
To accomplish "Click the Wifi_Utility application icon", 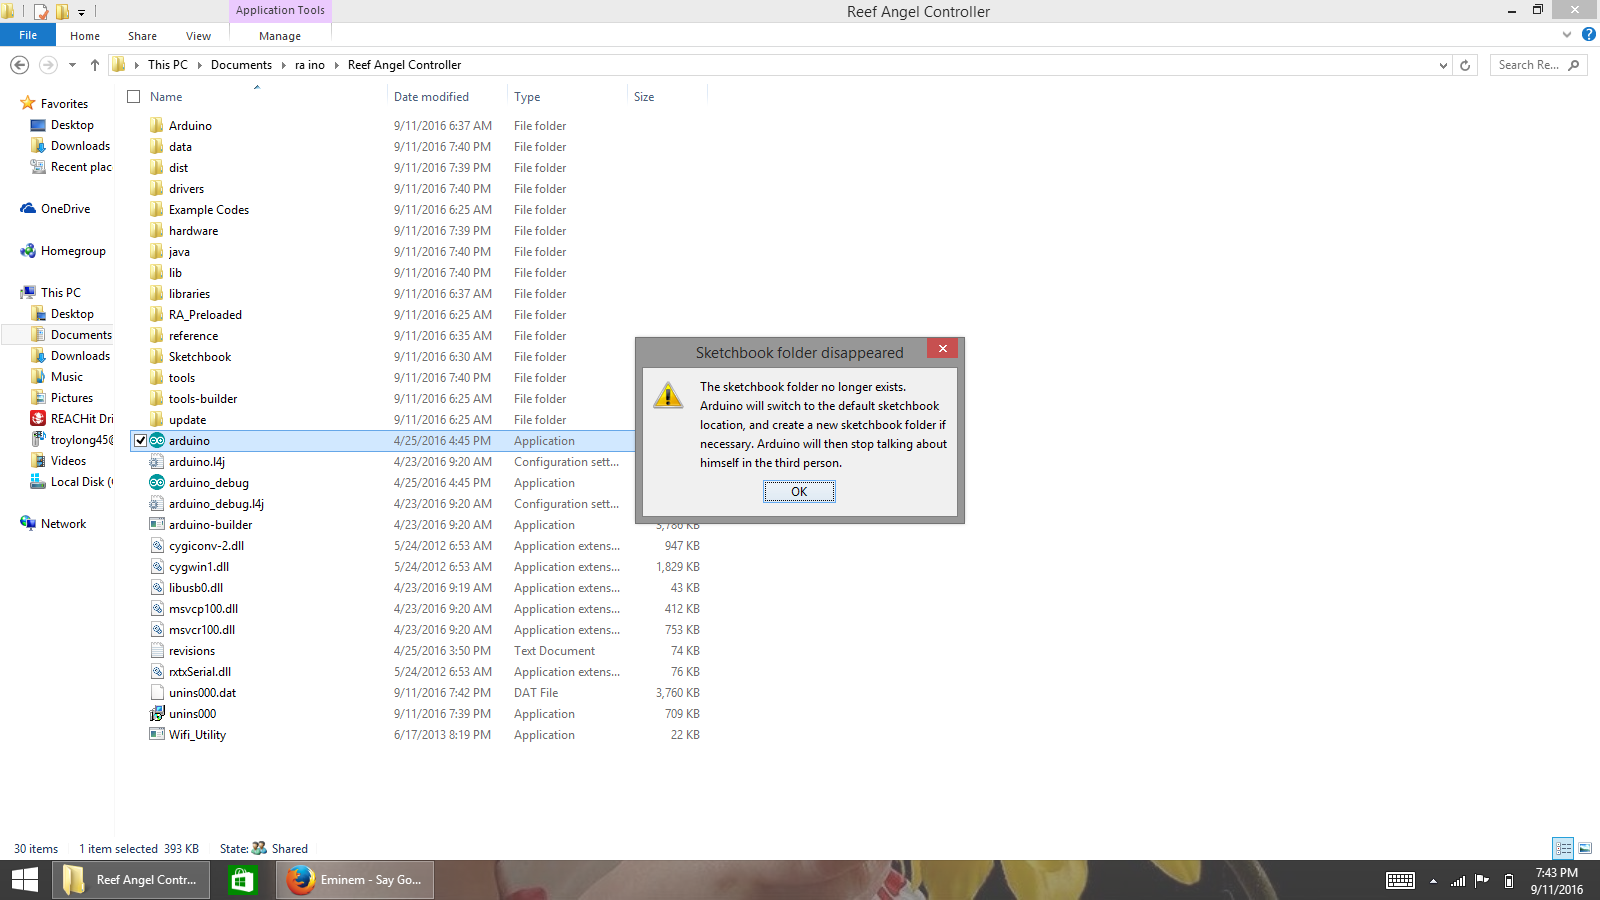I will (x=157, y=735).
